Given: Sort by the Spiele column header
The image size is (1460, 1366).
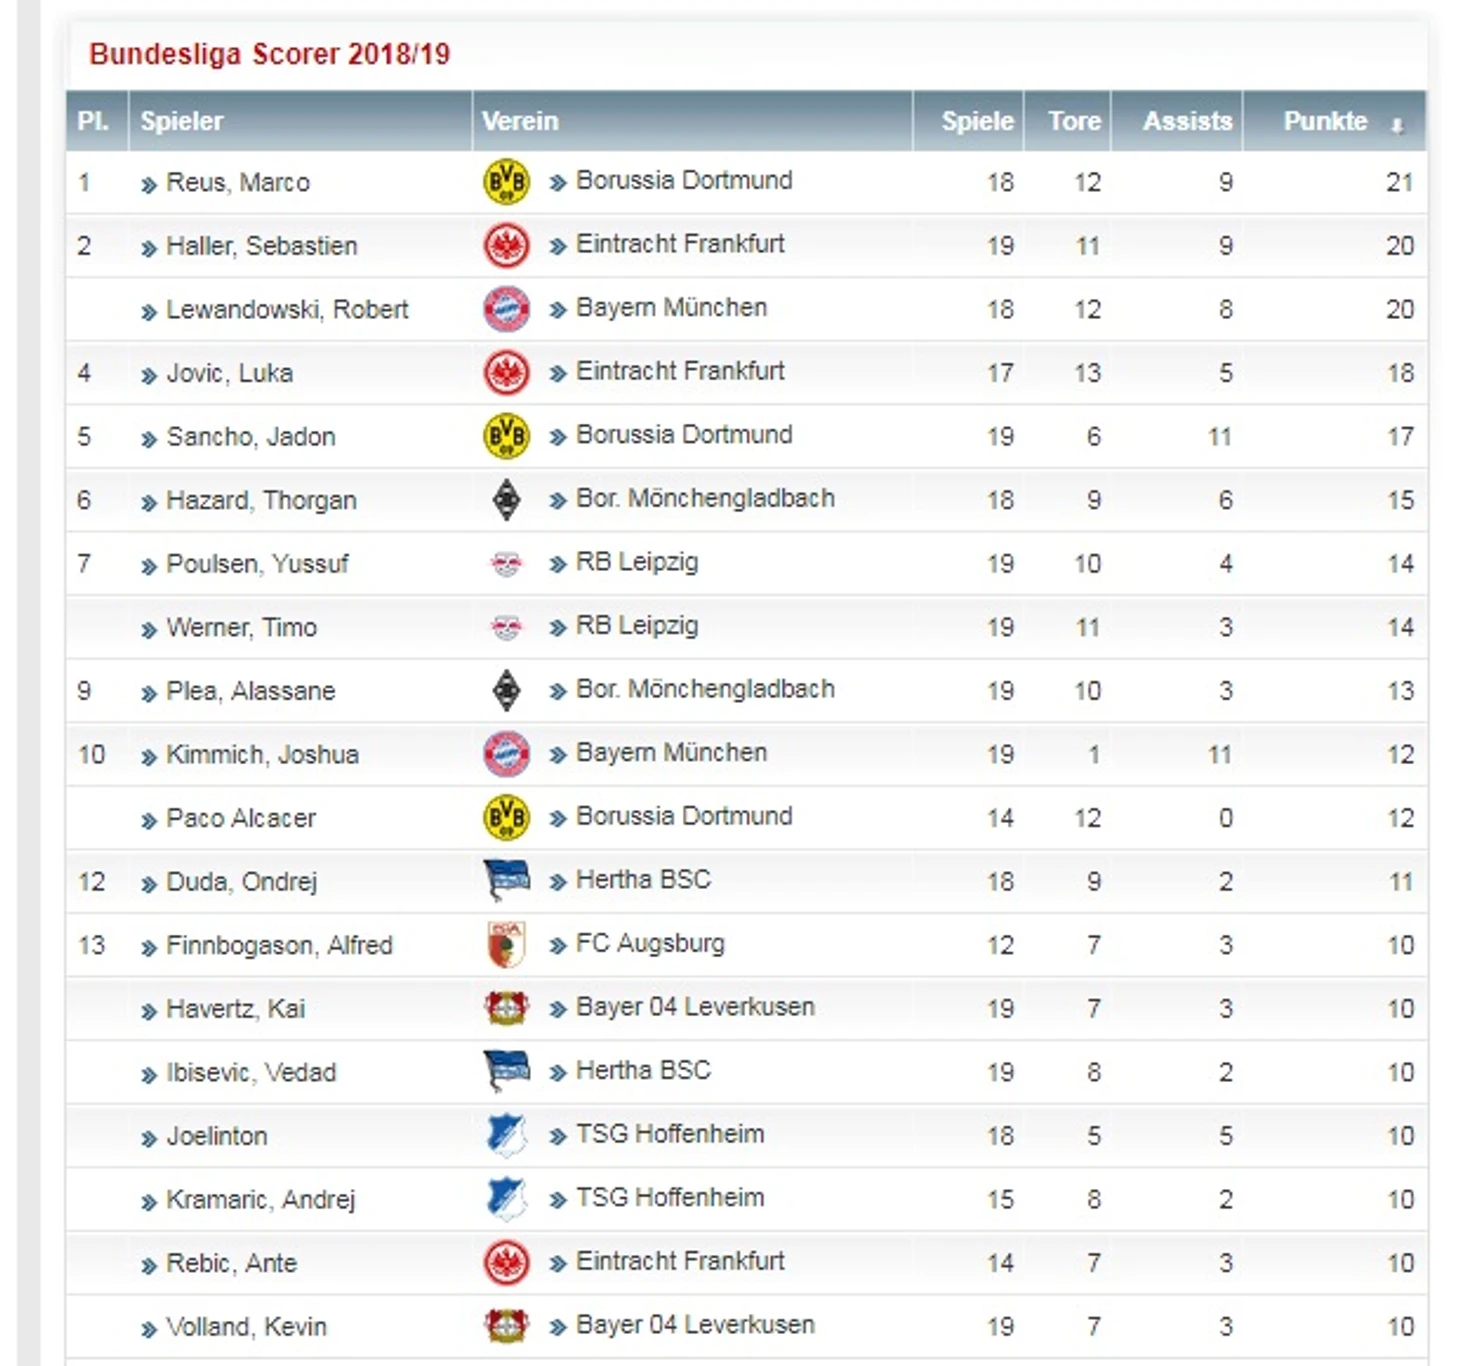Looking at the screenshot, I should pos(977,121).
